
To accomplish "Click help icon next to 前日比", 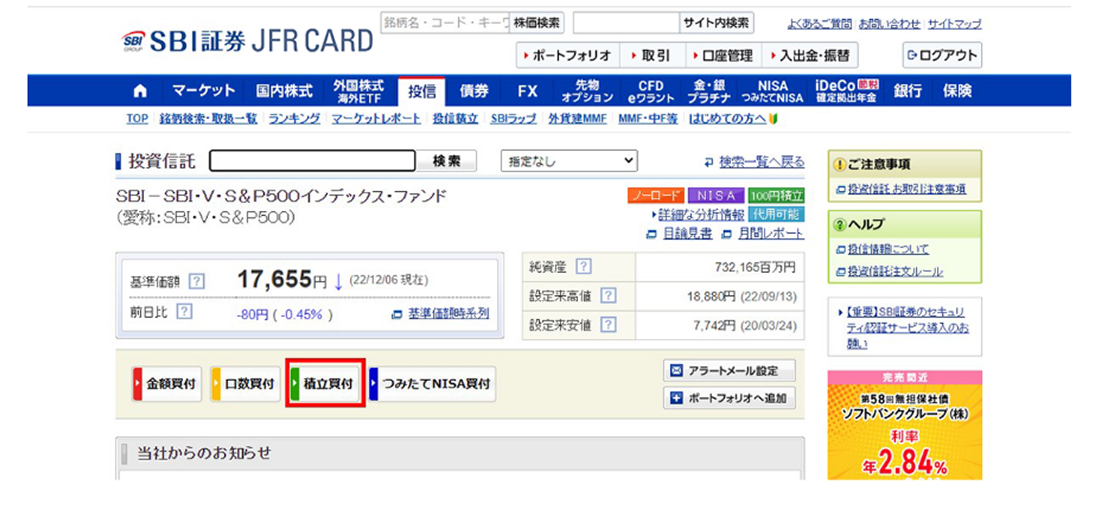I will click(184, 312).
